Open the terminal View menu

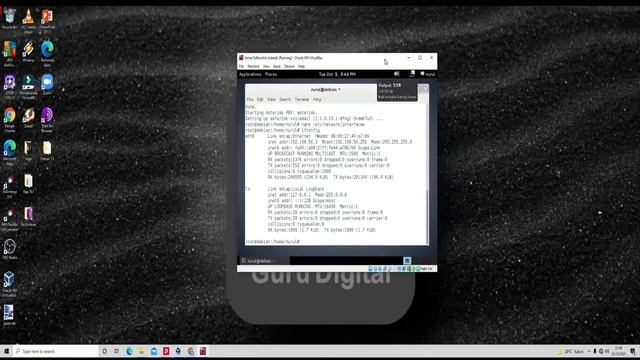(x=271, y=99)
